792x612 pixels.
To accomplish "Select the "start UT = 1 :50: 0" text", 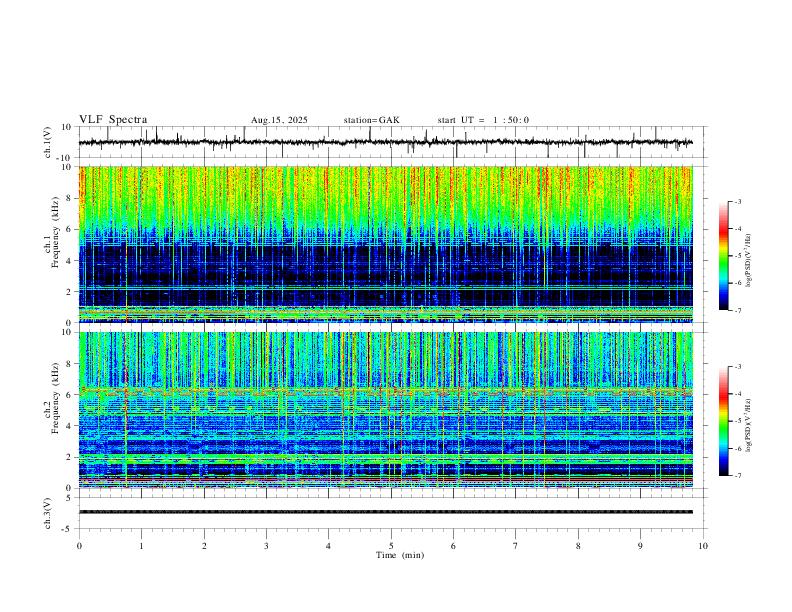I will point(483,120).
